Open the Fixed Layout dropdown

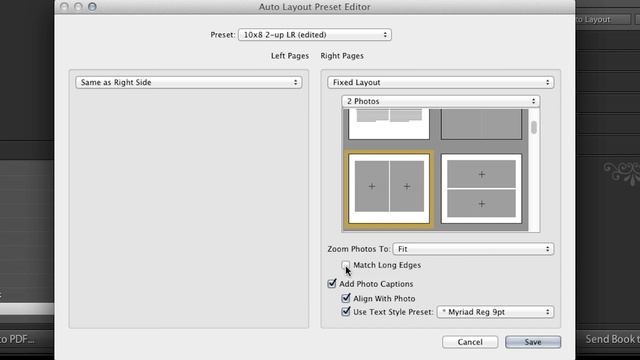[x=440, y=82]
